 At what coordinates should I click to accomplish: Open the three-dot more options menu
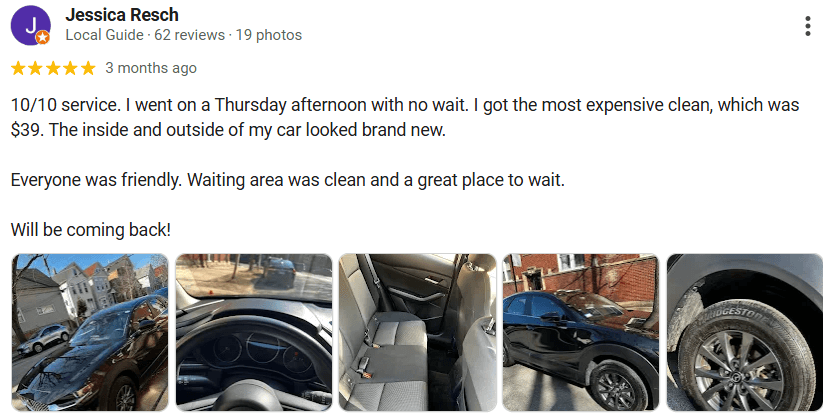[807, 25]
